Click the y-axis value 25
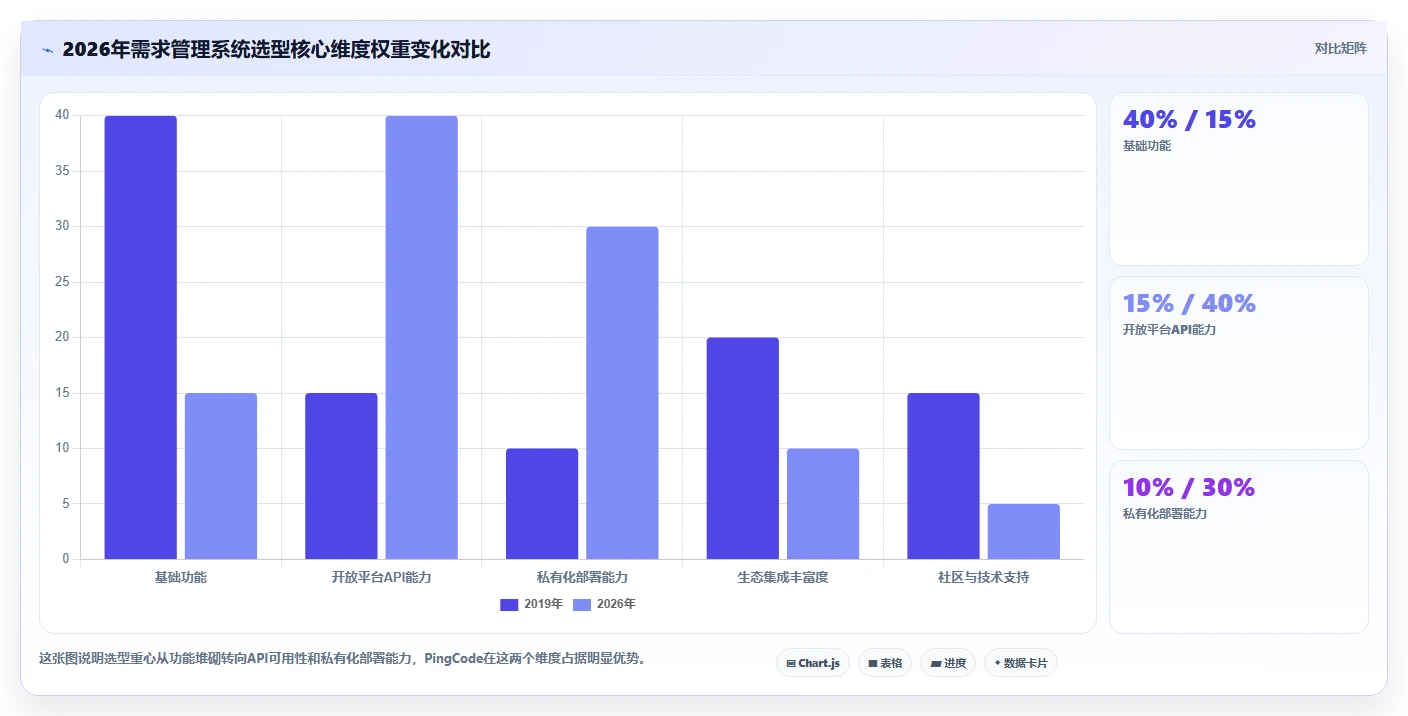The image size is (1408, 716). [62, 282]
